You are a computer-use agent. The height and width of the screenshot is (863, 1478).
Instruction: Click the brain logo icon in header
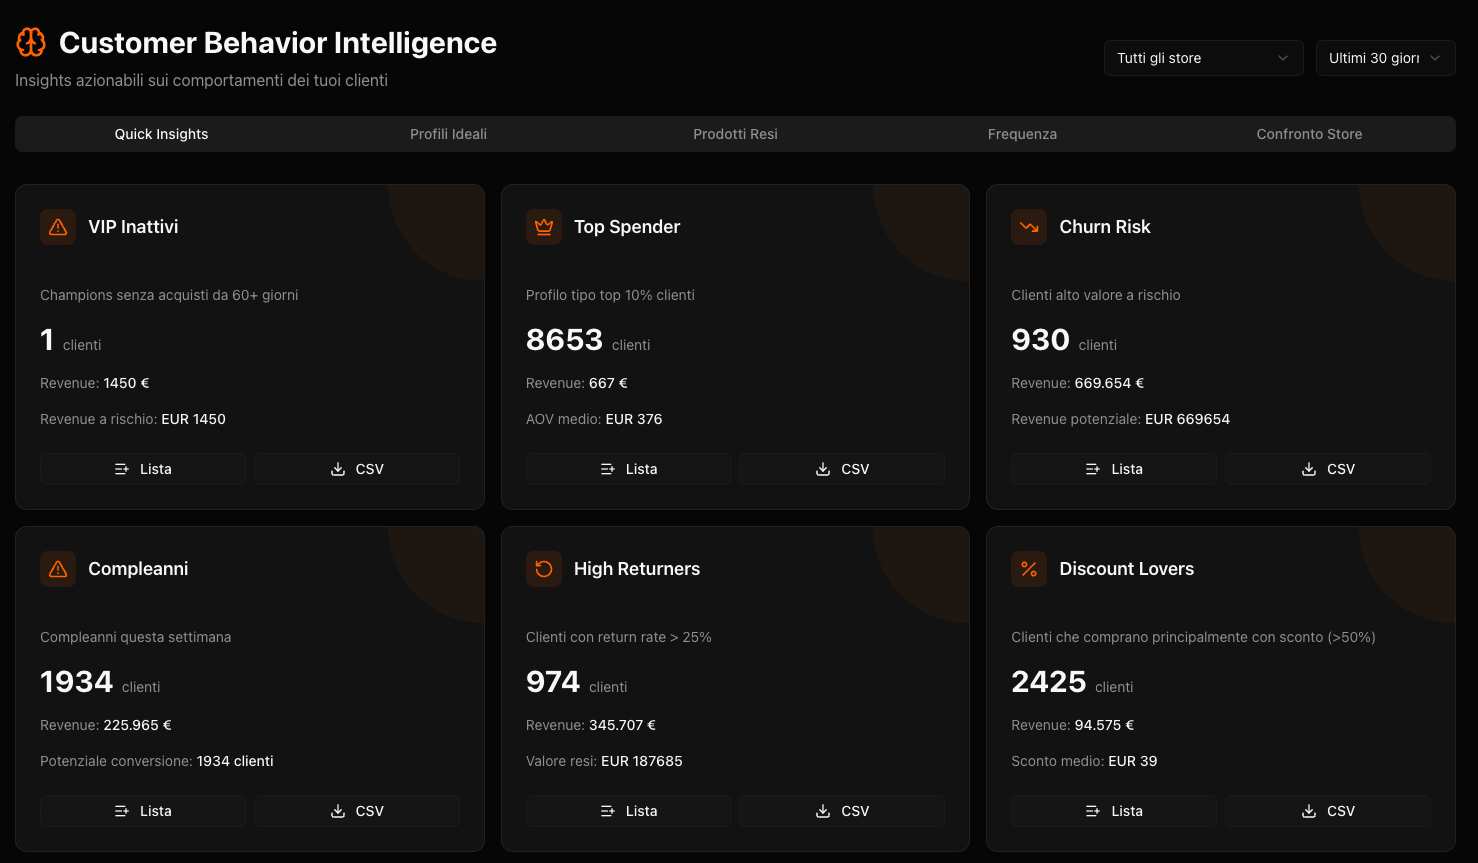30,42
